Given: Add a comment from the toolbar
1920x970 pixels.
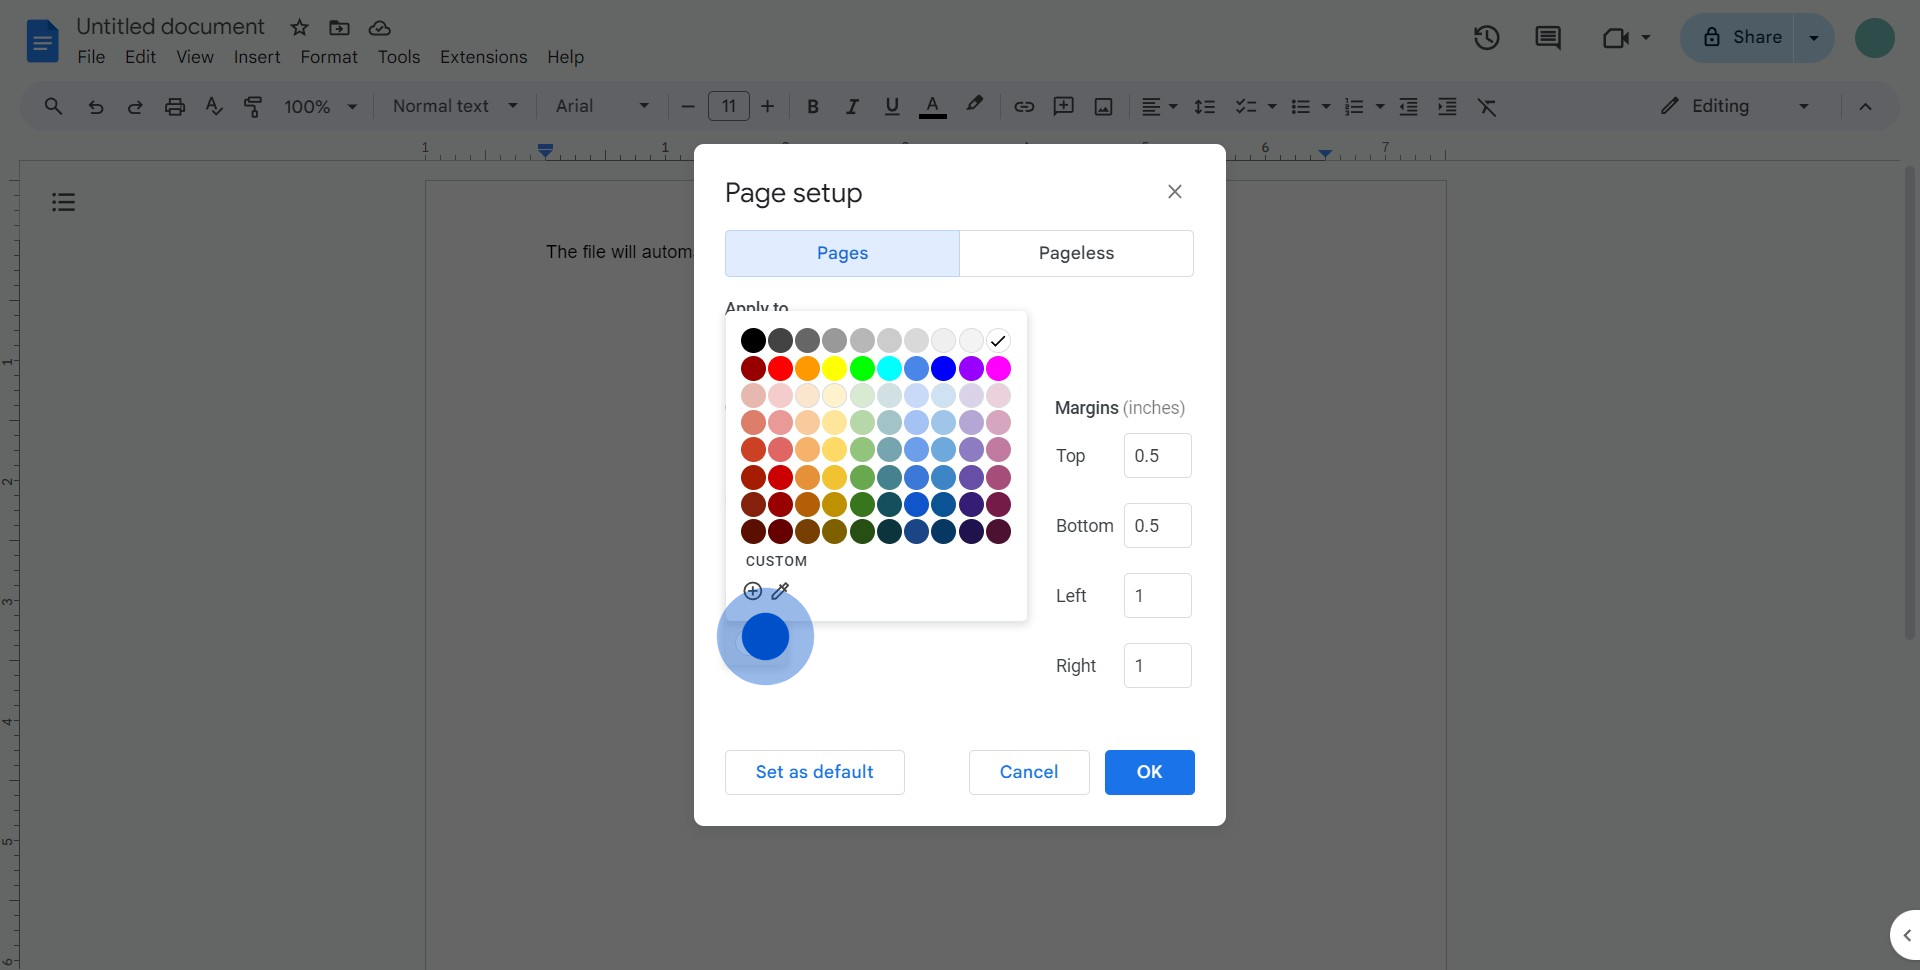Looking at the screenshot, I should coord(1064,106).
